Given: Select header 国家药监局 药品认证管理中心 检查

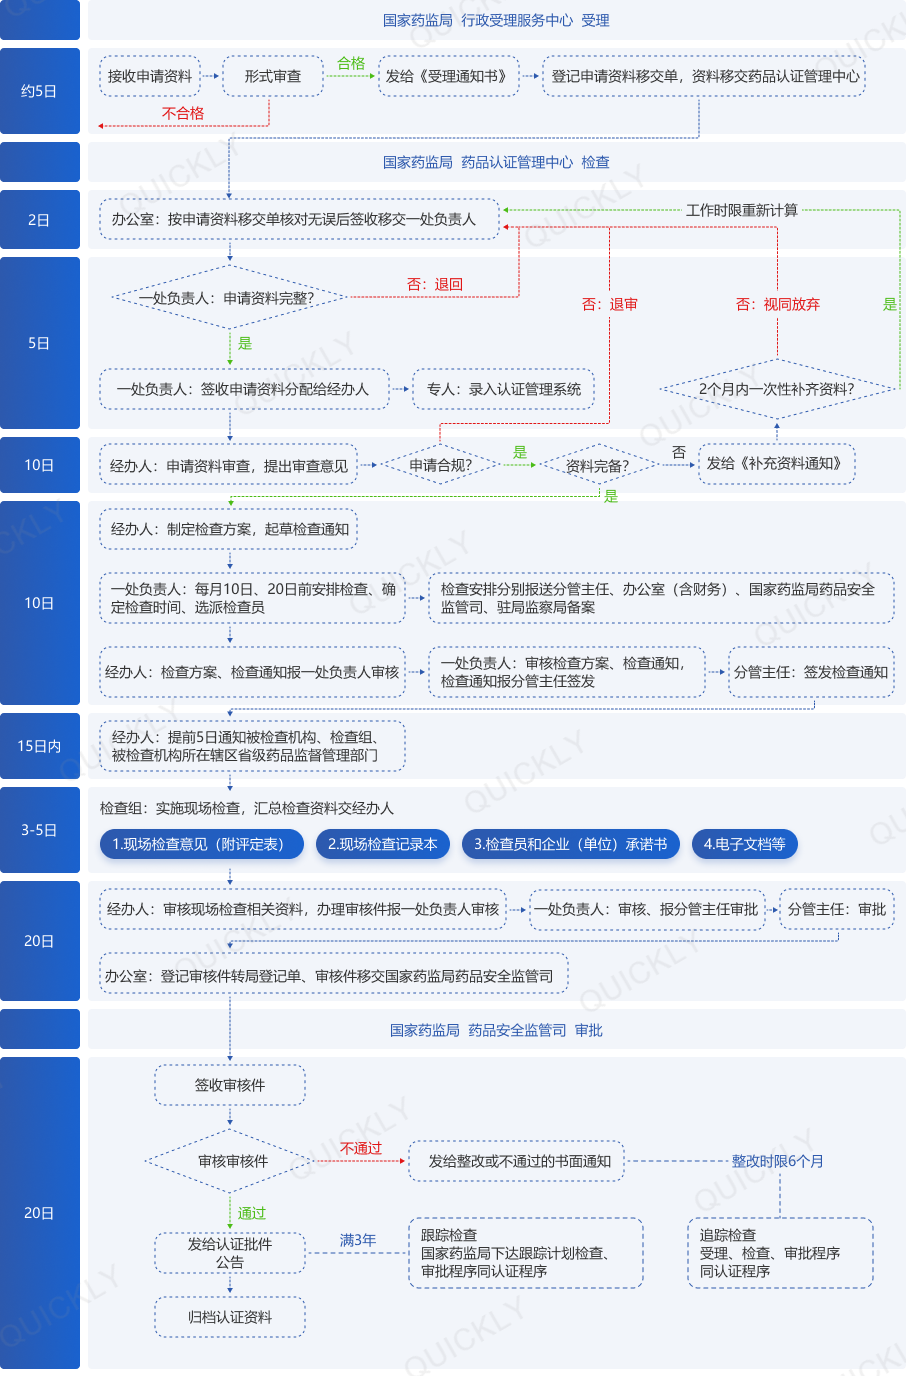Looking at the screenshot, I should 496,162.
